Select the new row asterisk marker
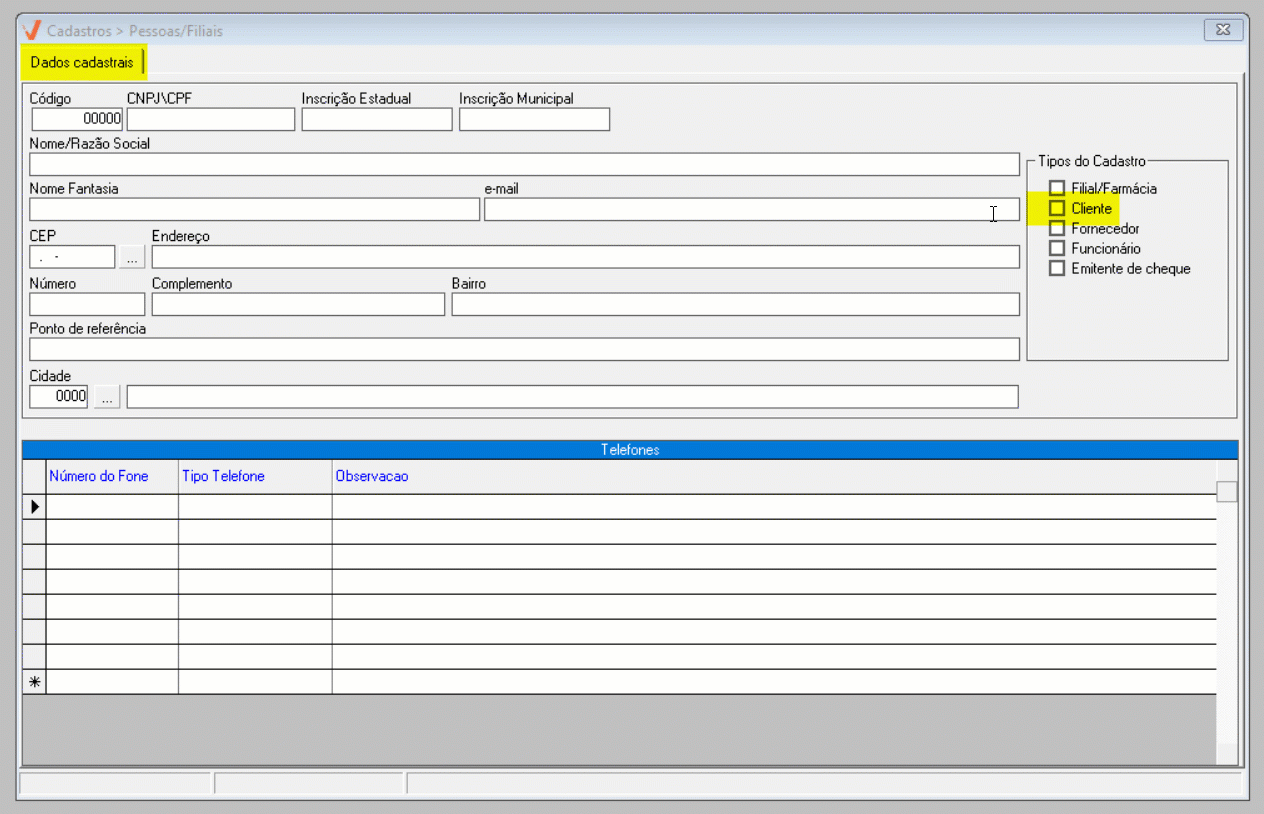This screenshot has width=1264, height=814. click(34, 682)
